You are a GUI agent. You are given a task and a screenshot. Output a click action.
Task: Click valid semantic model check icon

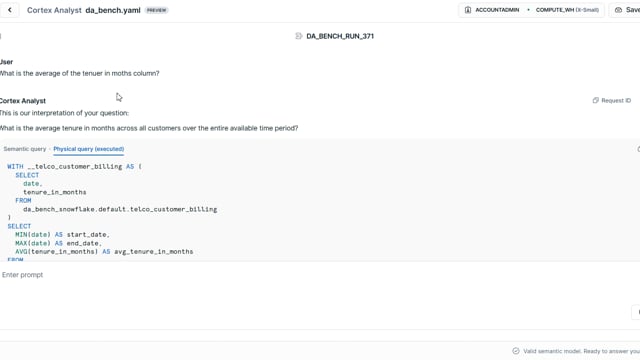point(516,351)
